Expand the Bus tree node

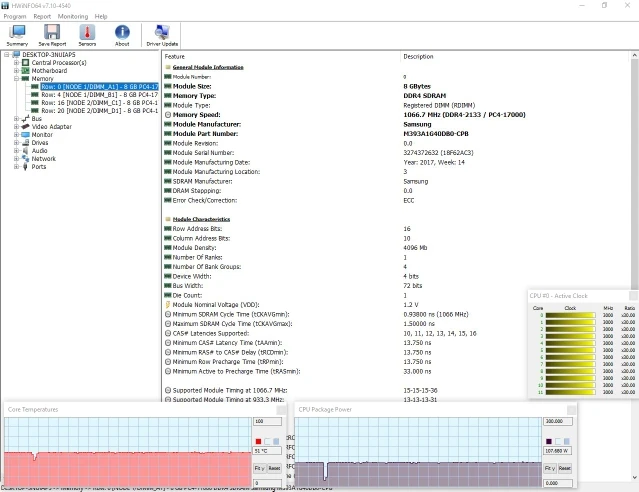[16, 119]
